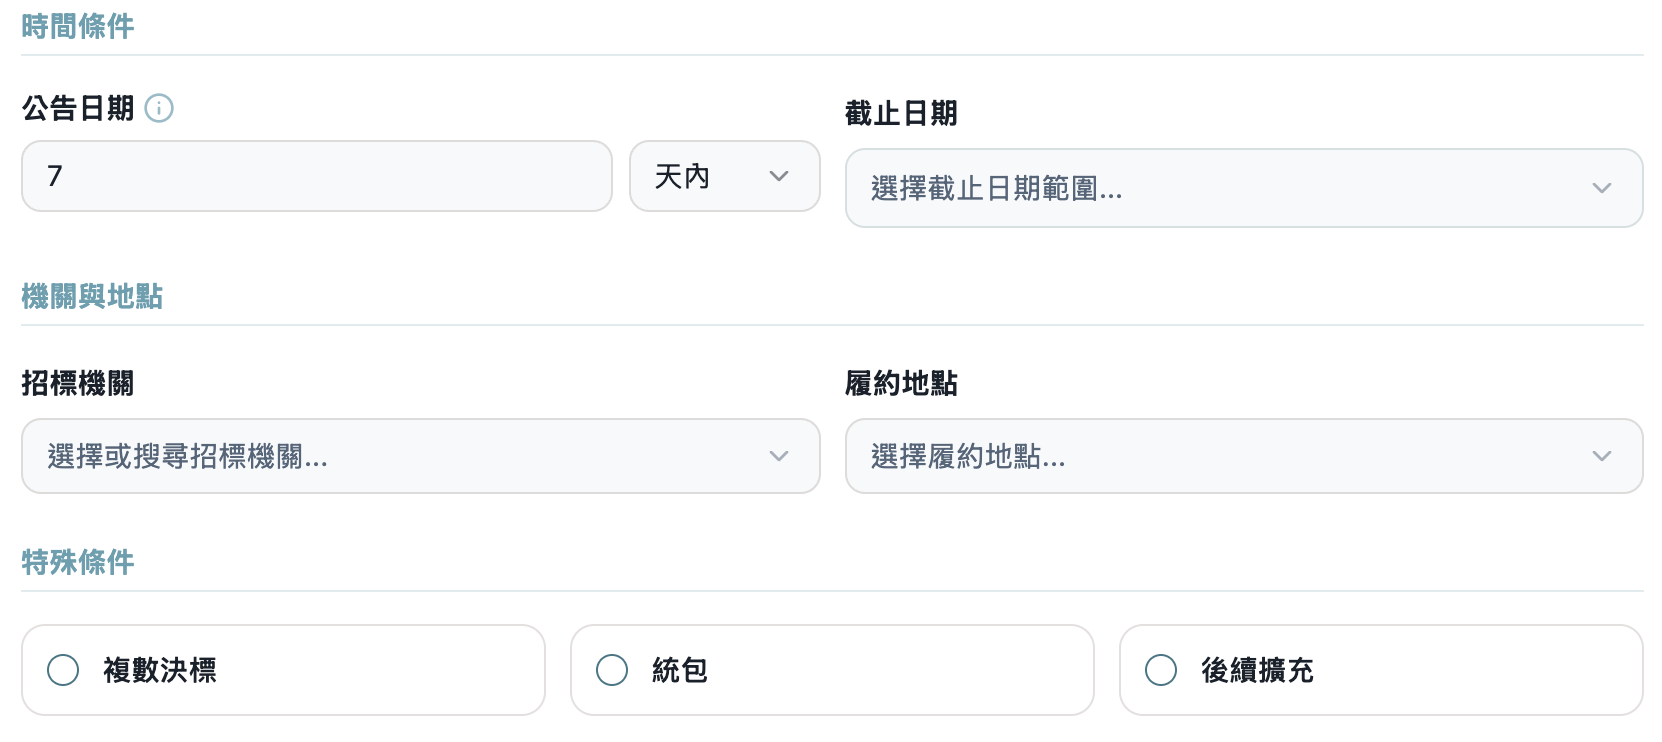
Task: Click the 招標機關 field label
Action: click(x=78, y=383)
